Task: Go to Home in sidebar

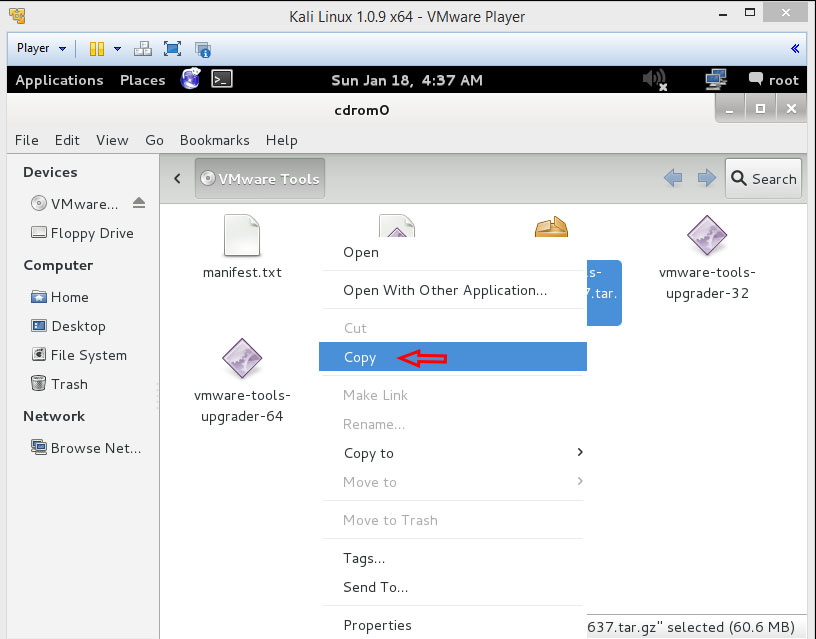Action: [x=60, y=297]
